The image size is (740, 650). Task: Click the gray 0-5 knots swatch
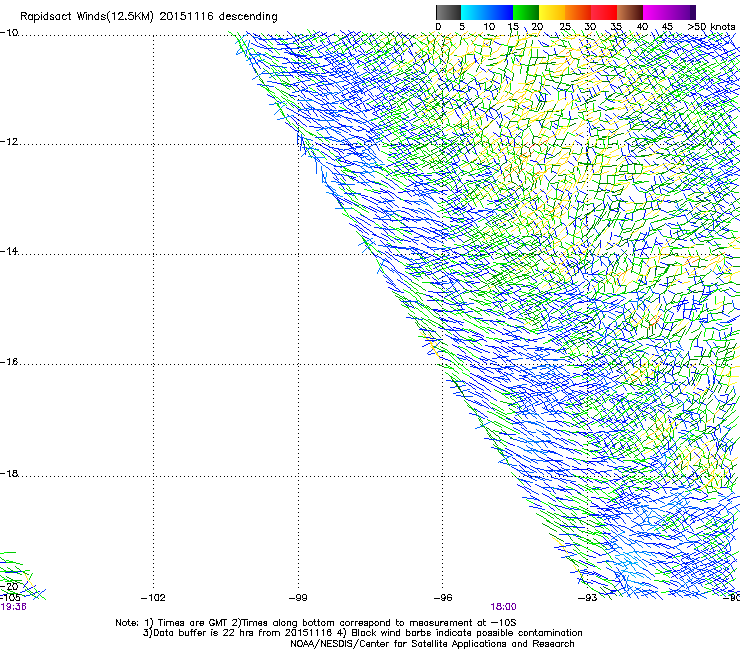tap(448, 12)
